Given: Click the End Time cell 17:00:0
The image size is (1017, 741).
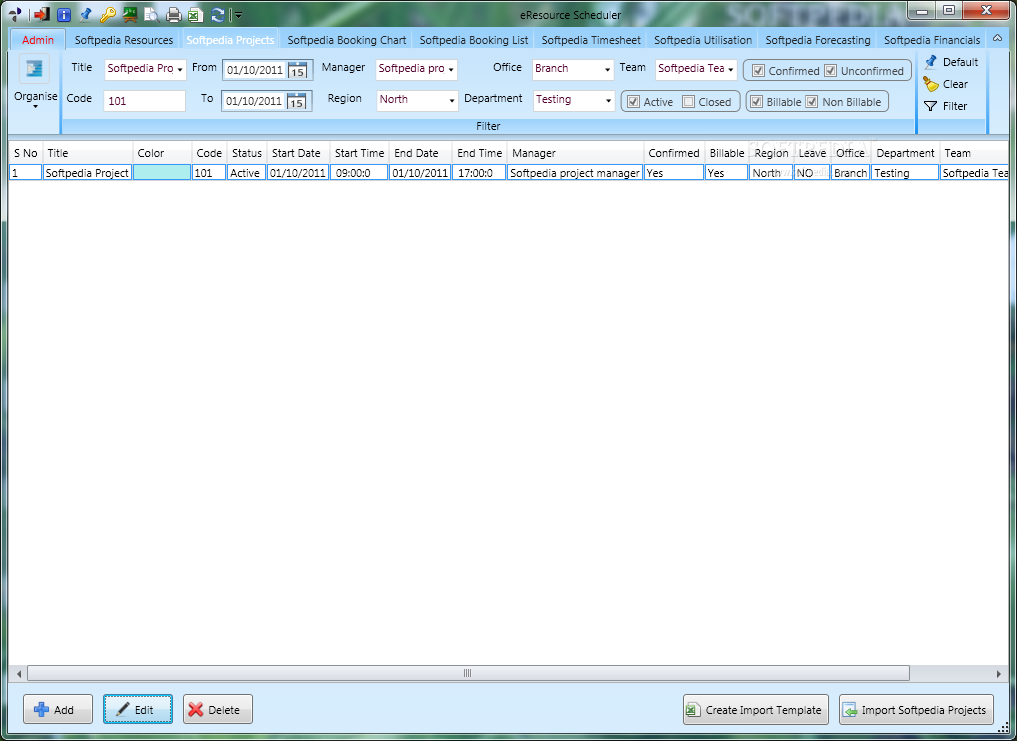Looking at the screenshot, I should tap(479, 173).
